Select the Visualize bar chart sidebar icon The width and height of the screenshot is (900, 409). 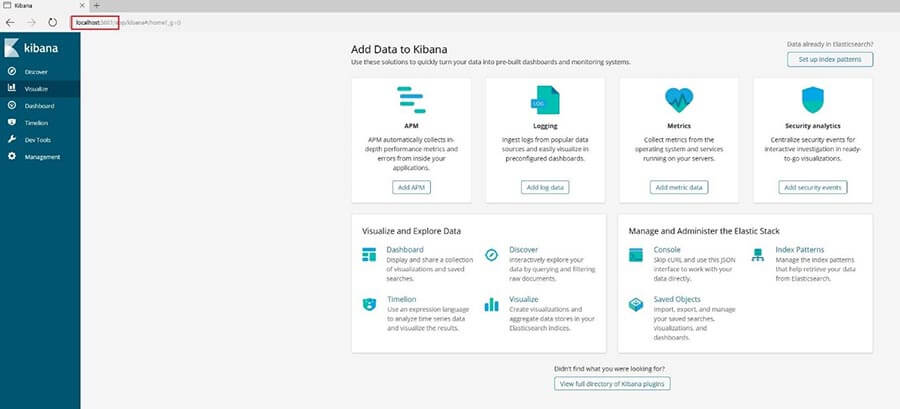click(x=11, y=88)
